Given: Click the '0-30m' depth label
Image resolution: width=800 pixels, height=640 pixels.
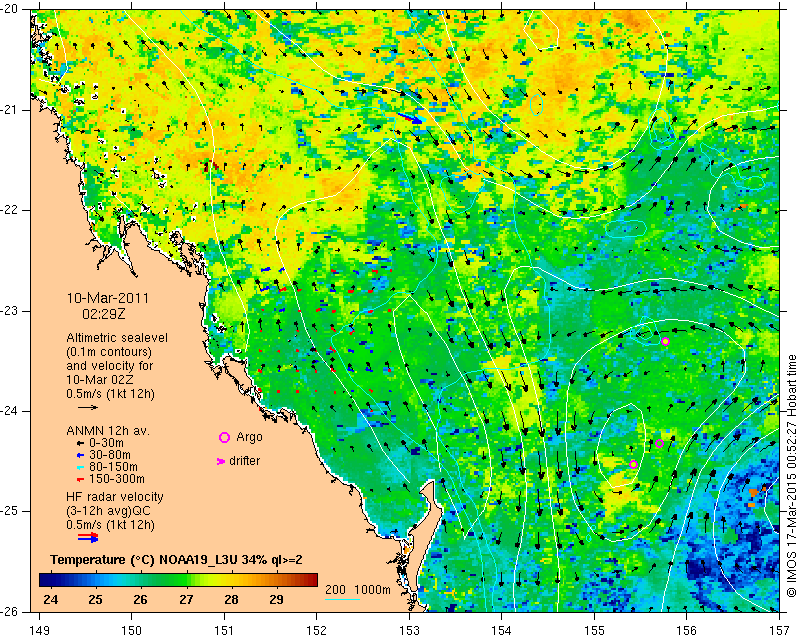Looking at the screenshot, I should [106, 443].
